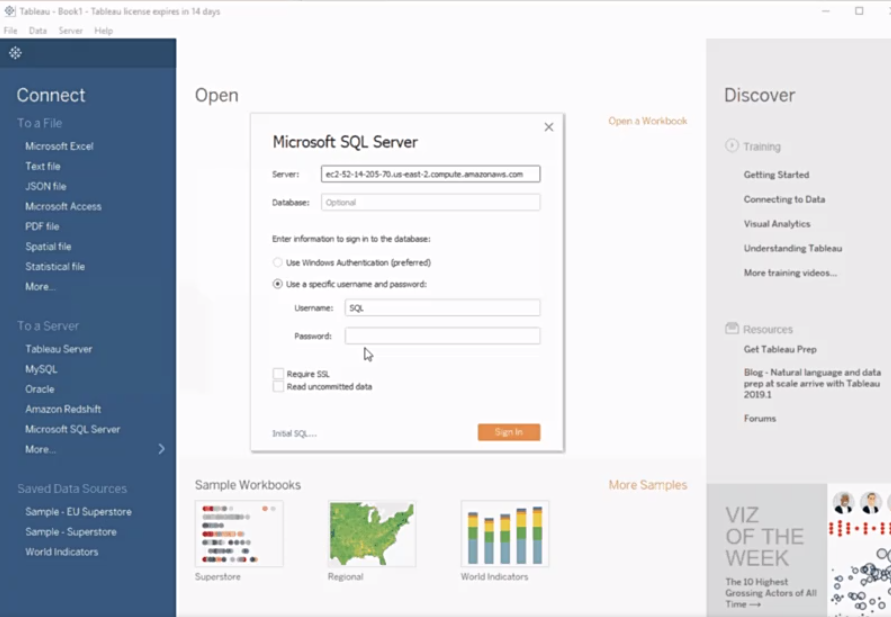891x617 pixels.
Task: Open Getting Started training video
Action: pyautogui.click(x=776, y=174)
